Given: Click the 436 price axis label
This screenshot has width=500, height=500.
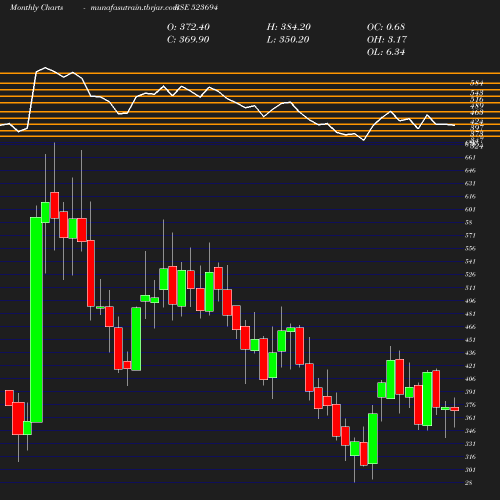Looking at the screenshot, I should [470, 353].
